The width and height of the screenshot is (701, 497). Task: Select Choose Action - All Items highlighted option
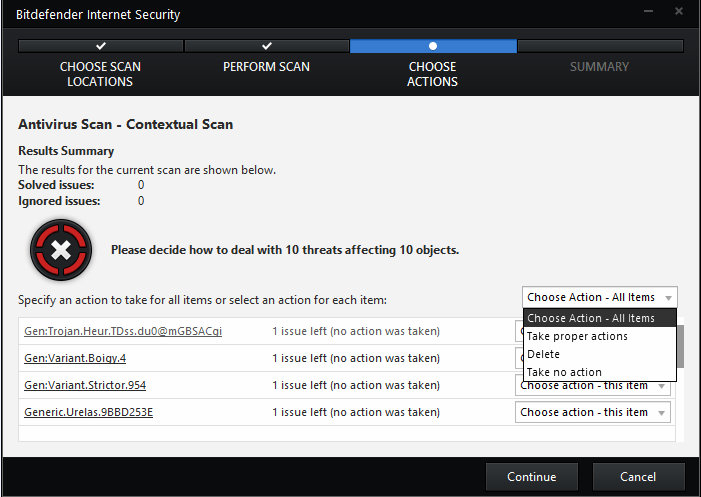point(600,318)
